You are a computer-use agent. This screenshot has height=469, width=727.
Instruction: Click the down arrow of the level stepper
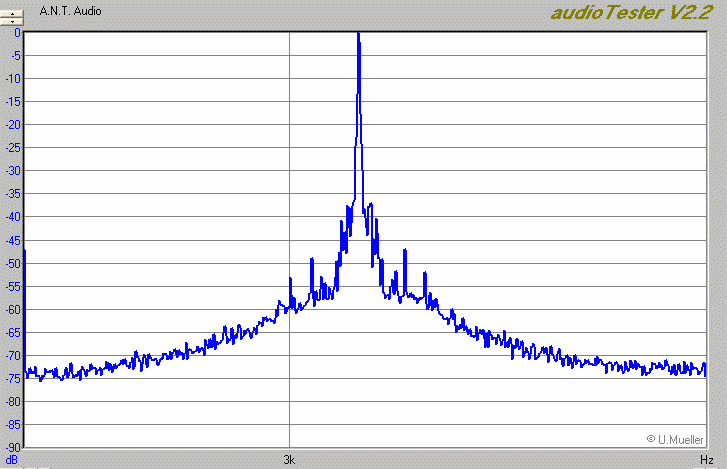(12, 21)
